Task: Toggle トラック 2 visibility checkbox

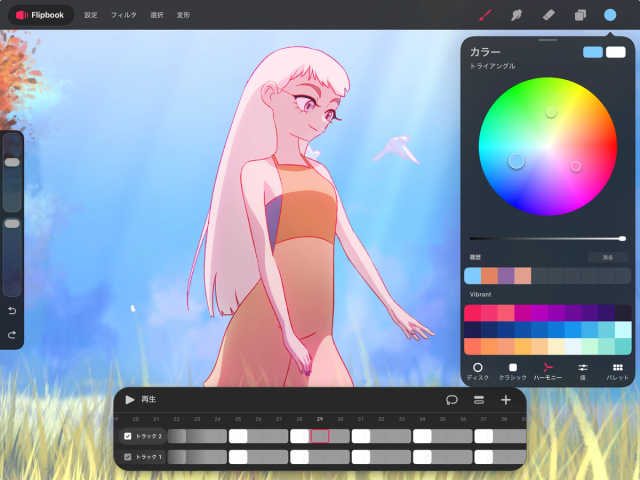Action: click(127, 436)
